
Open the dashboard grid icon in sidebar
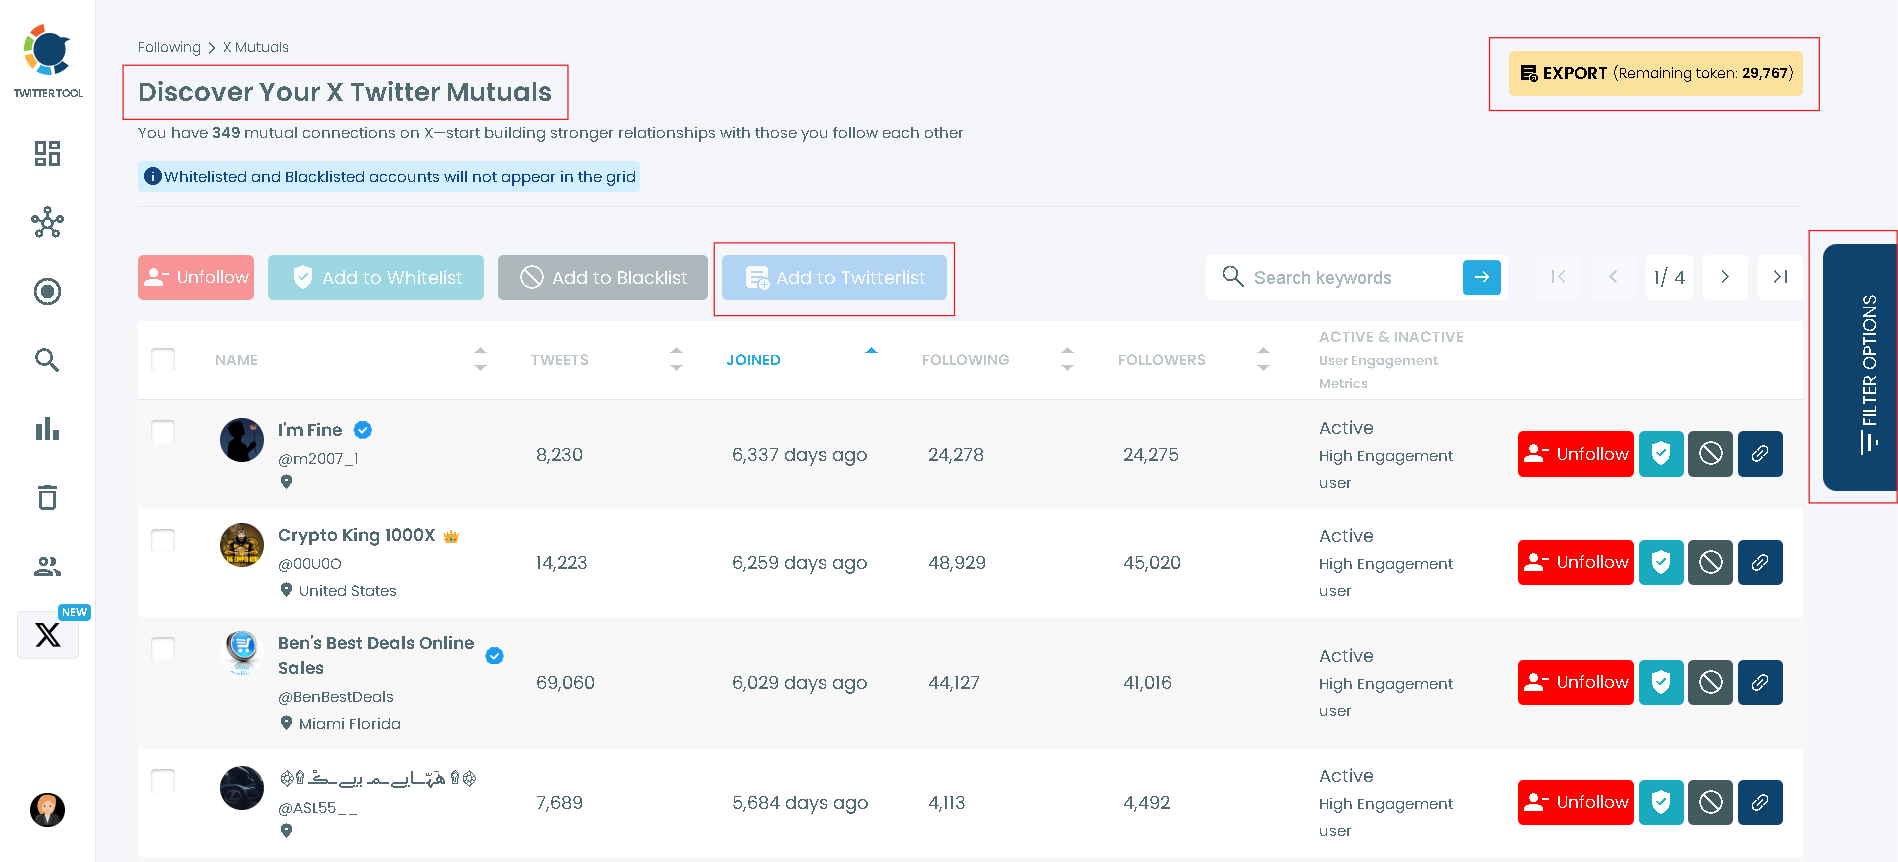coord(47,153)
